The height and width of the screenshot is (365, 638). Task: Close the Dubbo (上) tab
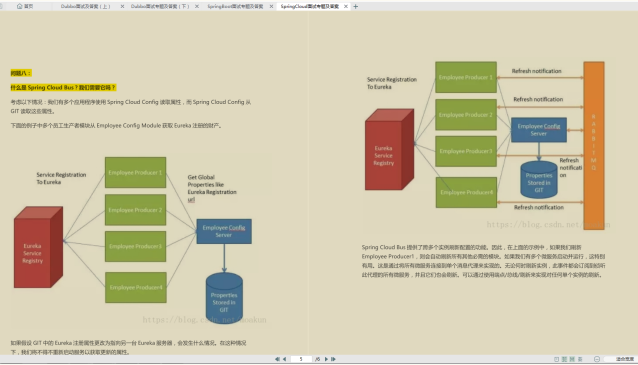pyautogui.click(x=122, y=7)
